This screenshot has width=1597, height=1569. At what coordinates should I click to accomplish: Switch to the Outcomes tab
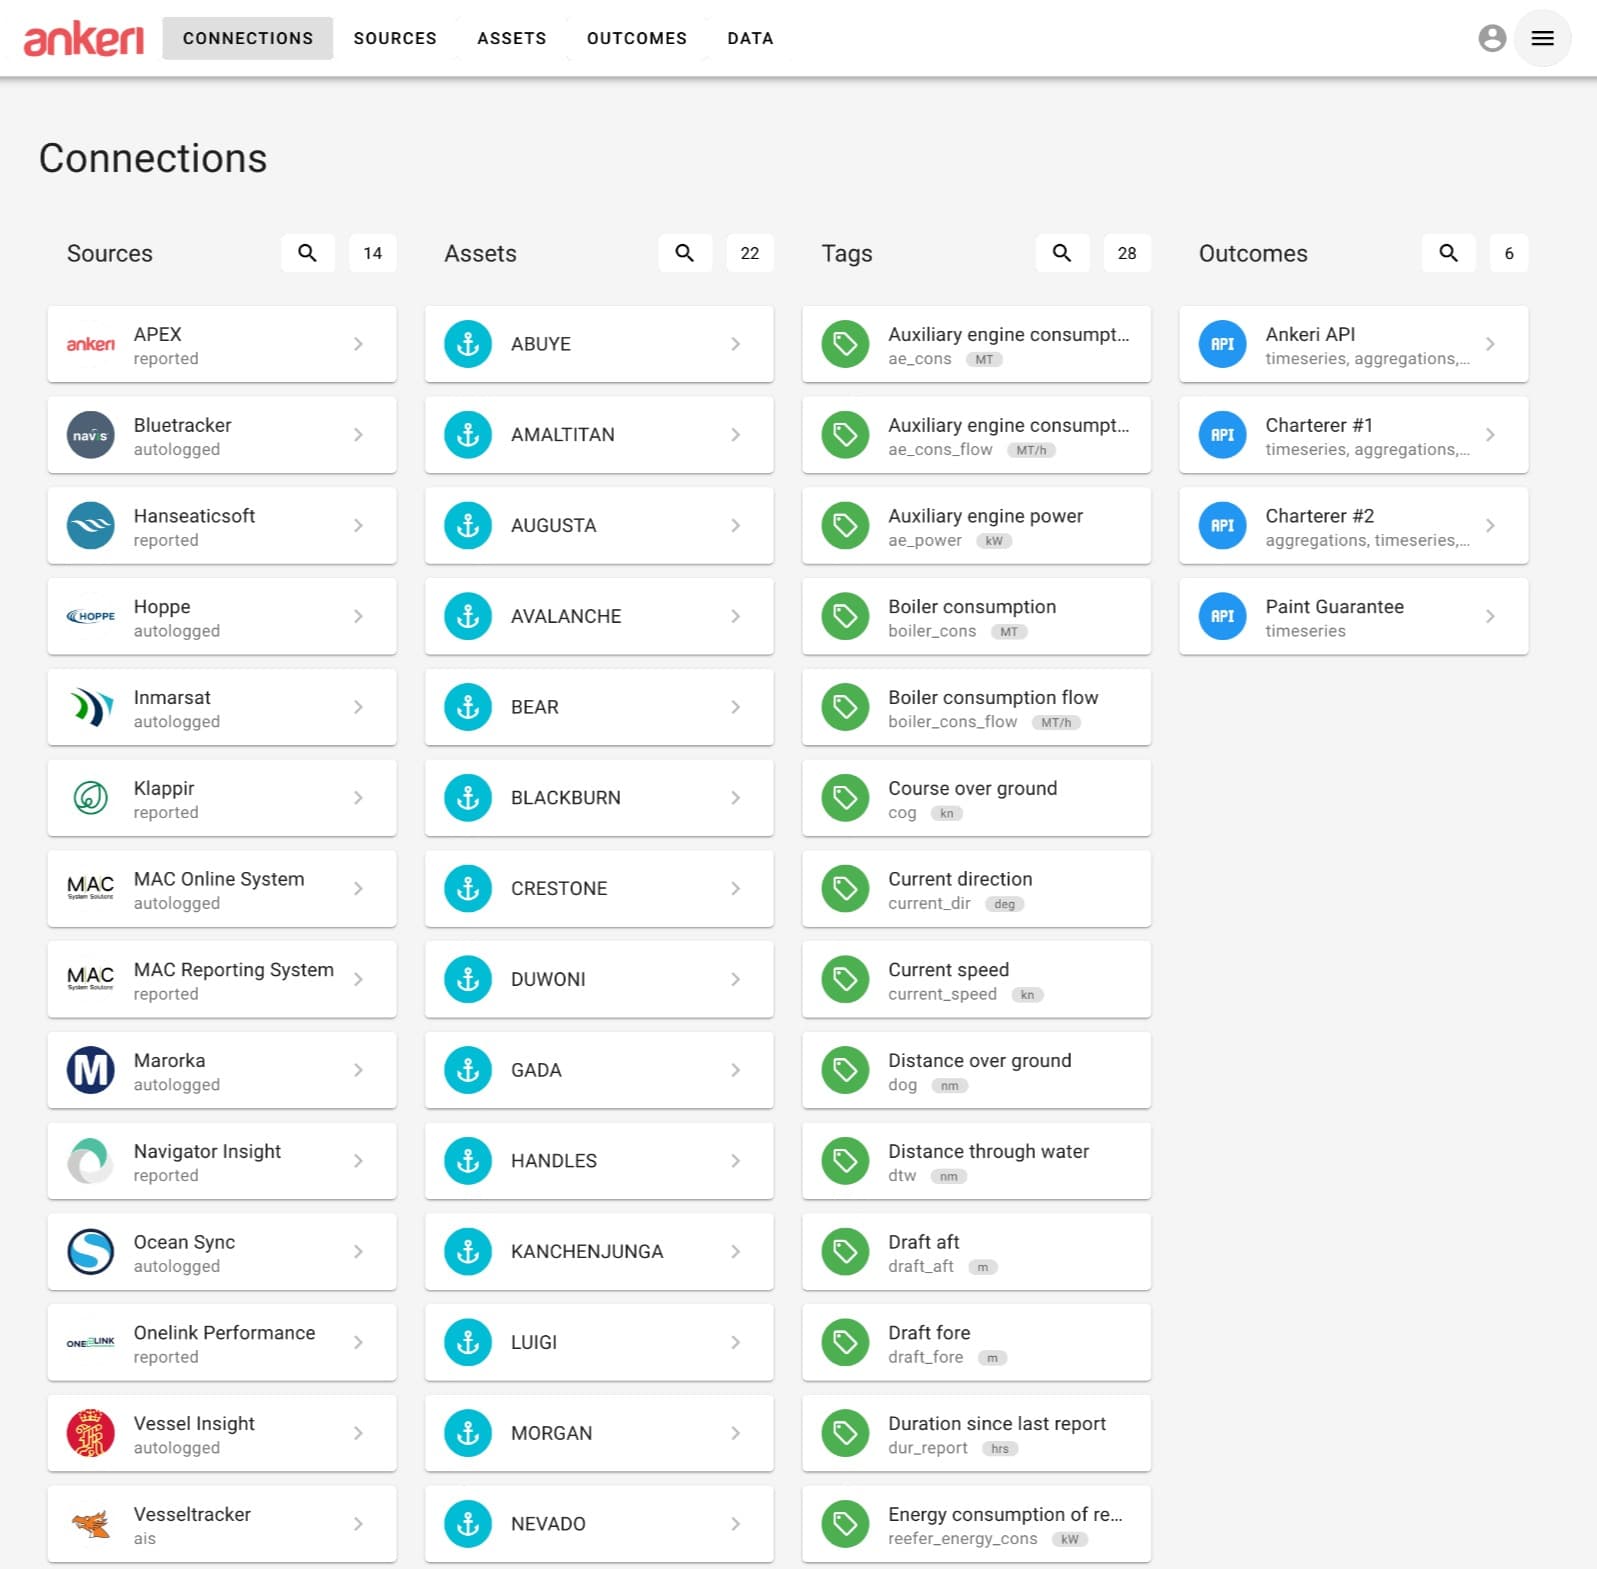pyautogui.click(x=637, y=38)
